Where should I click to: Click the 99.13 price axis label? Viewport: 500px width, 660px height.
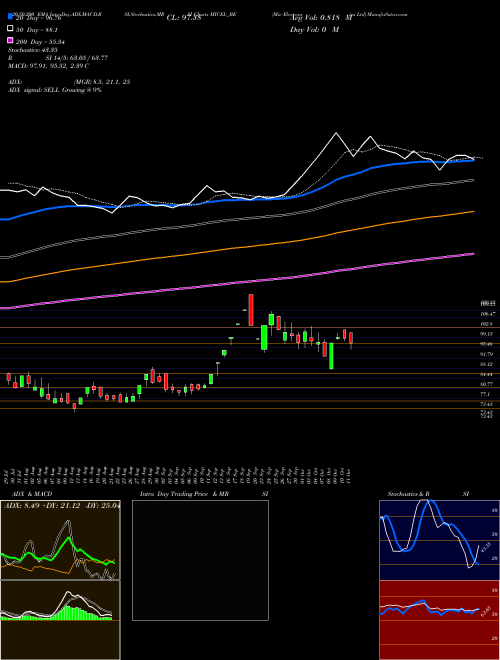click(487, 334)
